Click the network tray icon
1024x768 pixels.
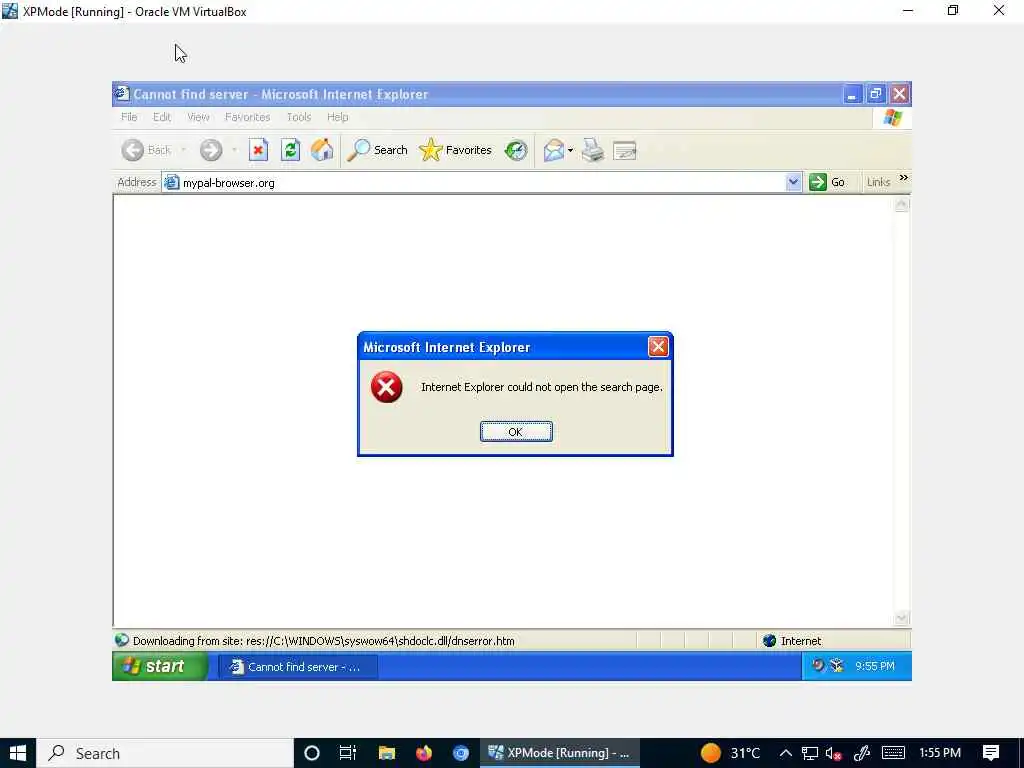point(810,753)
